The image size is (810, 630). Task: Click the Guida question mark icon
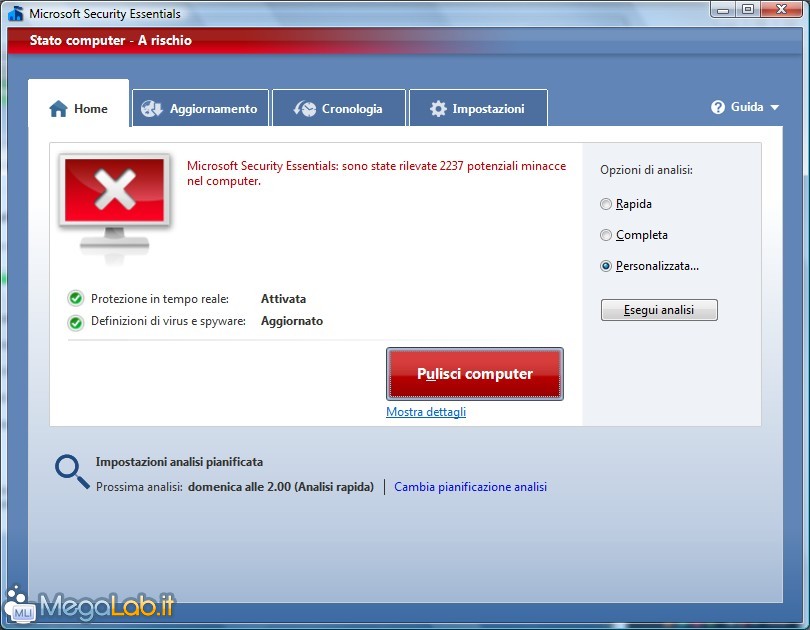pyautogui.click(x=718, y=107)
